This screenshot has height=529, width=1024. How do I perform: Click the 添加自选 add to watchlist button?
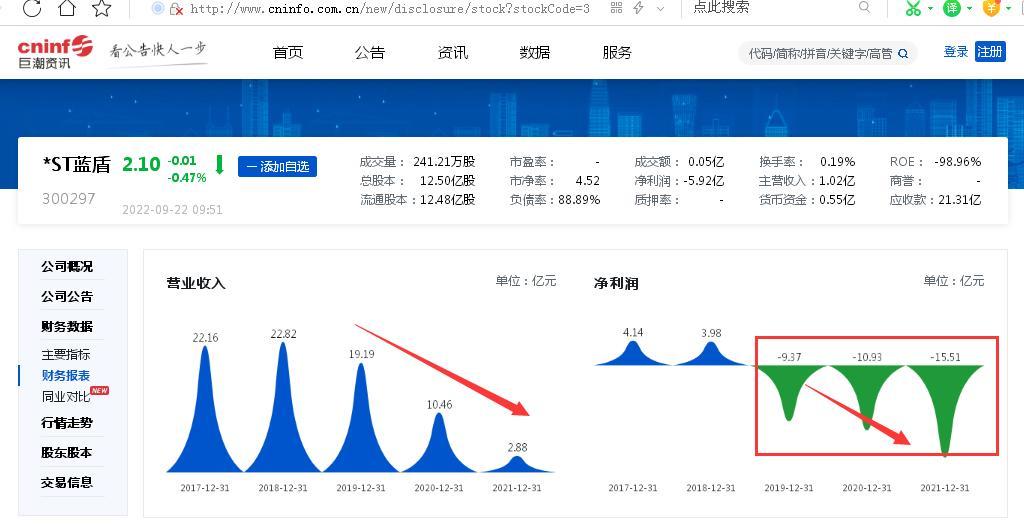(x=278, y=167)
